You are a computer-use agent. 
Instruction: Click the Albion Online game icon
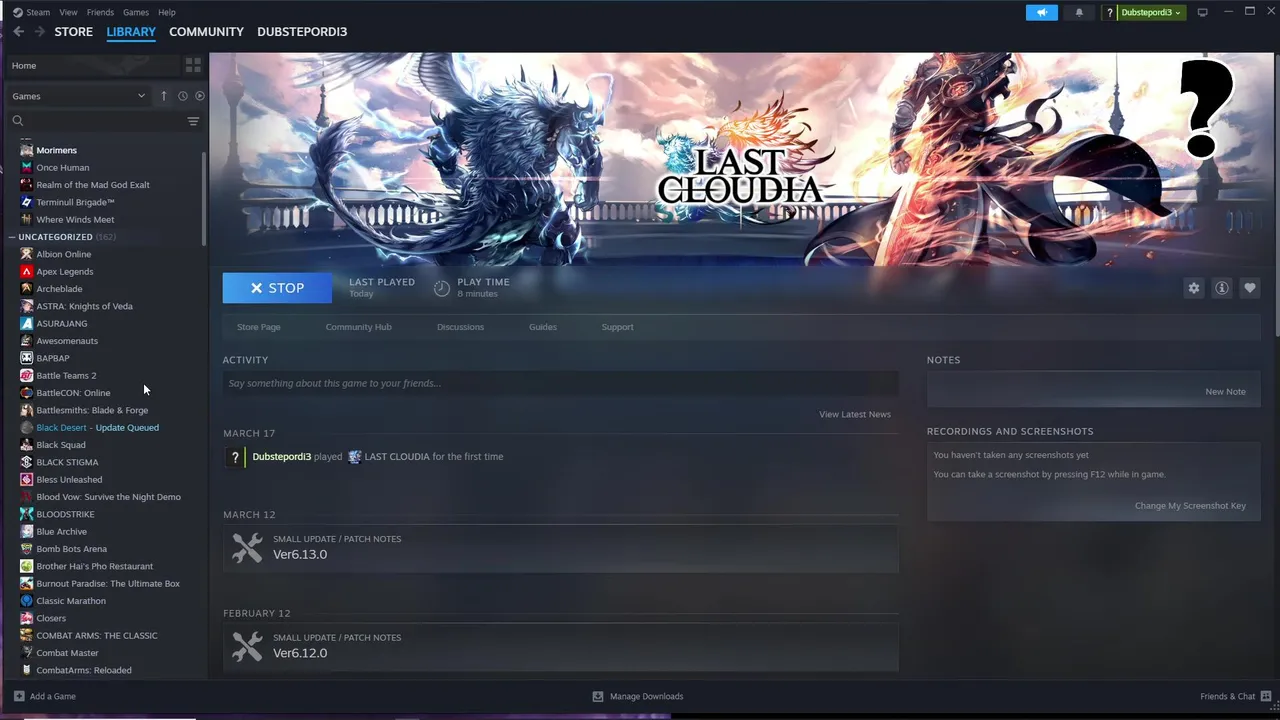[27, 254]
